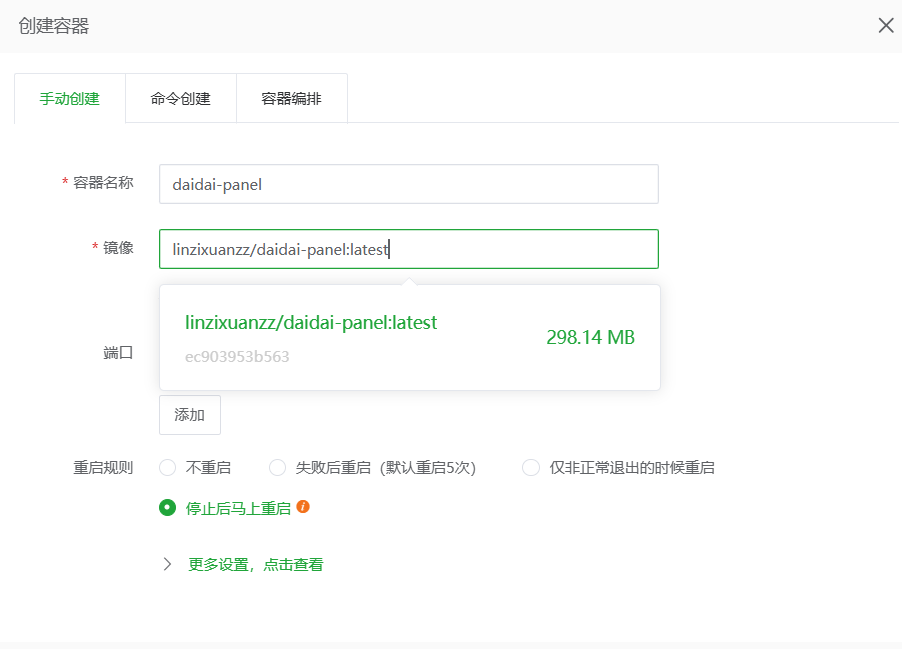Viewport: 902px width, 649px height.
Task: Select 仅非正常退出的时候重启 radio button
Action: tap(531, 468)
